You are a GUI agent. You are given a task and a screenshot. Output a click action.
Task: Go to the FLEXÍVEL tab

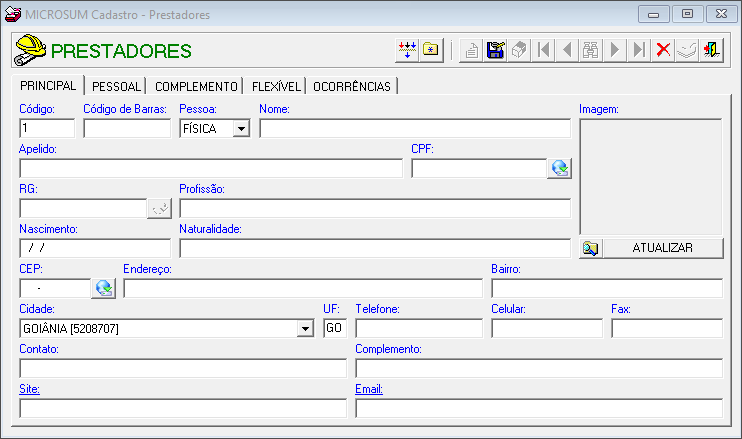tap(275, 86)
